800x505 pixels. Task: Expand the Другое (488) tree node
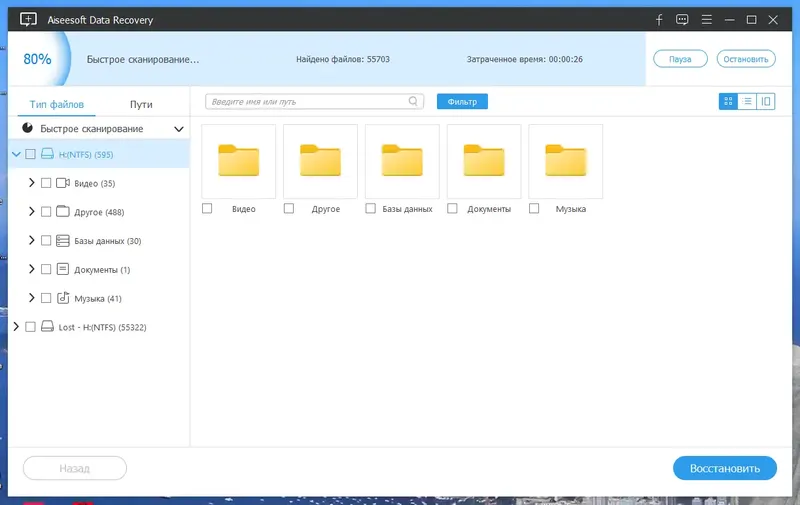click(32, 211)
